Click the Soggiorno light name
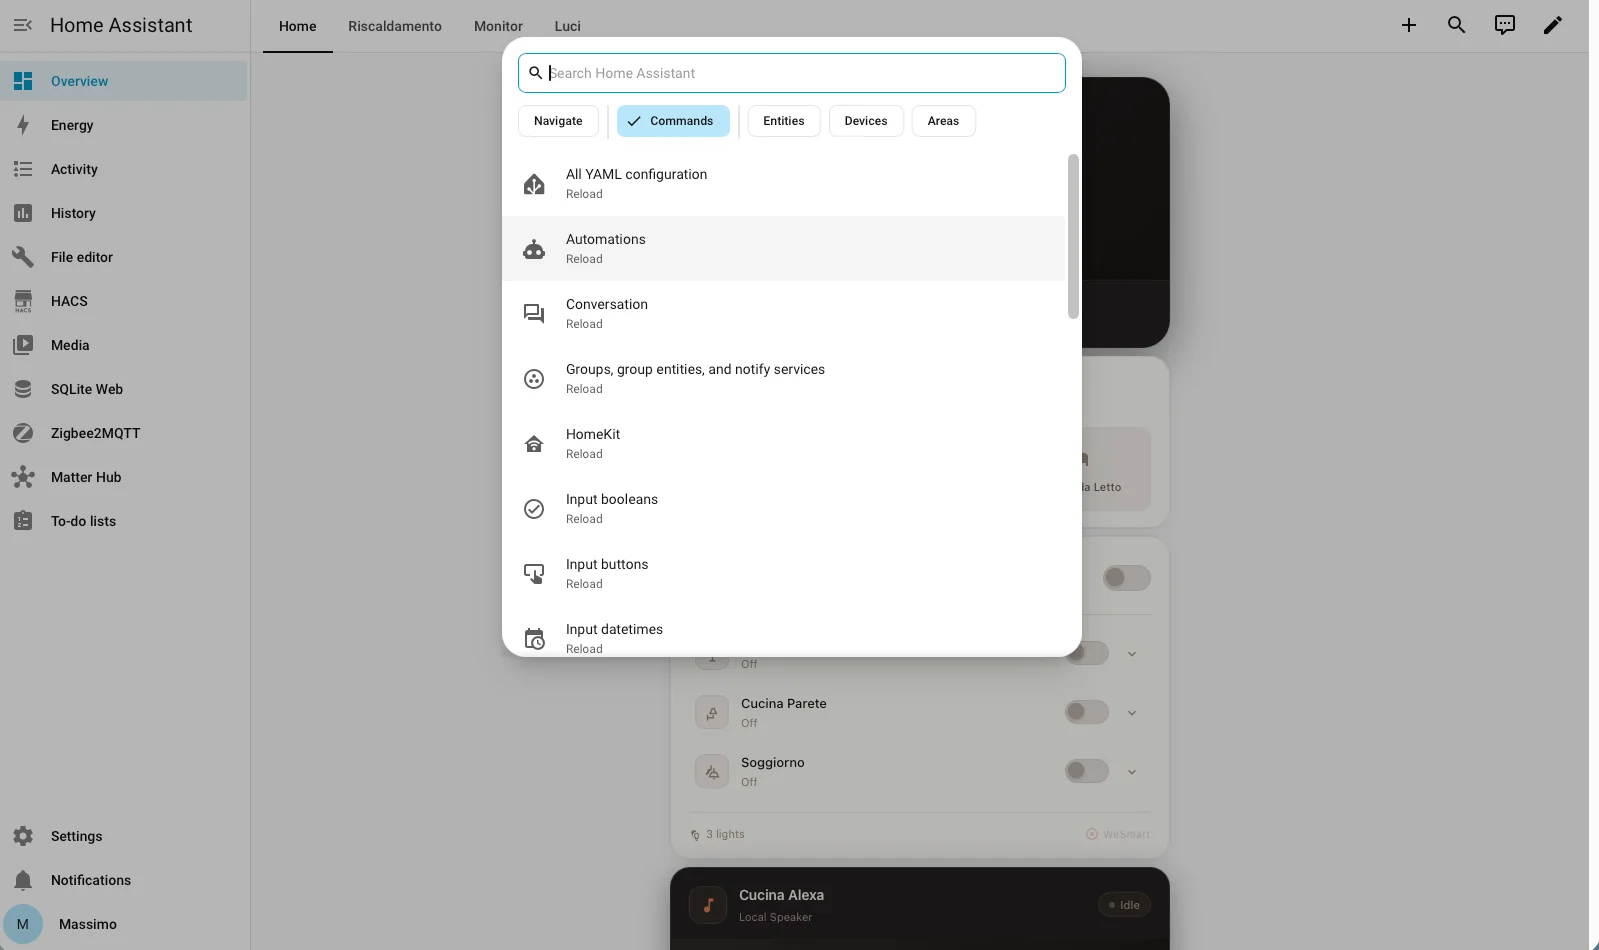Viewport: 1599px width, 950px height. click(x=773, y=763)
